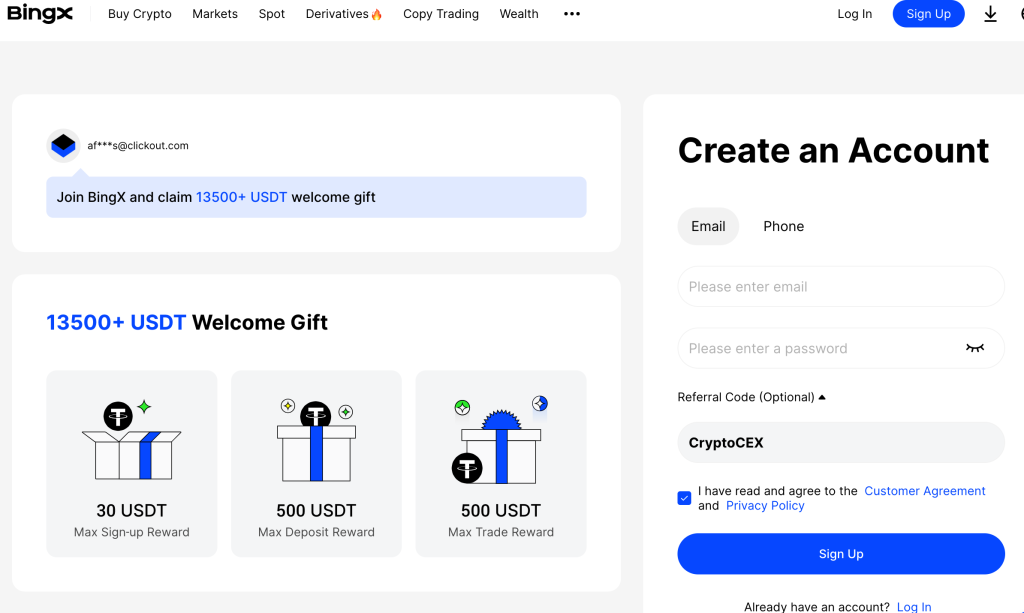The image size is (1024, 613).
Task: Open the three-dot more menu
Action: click(572, 14)
